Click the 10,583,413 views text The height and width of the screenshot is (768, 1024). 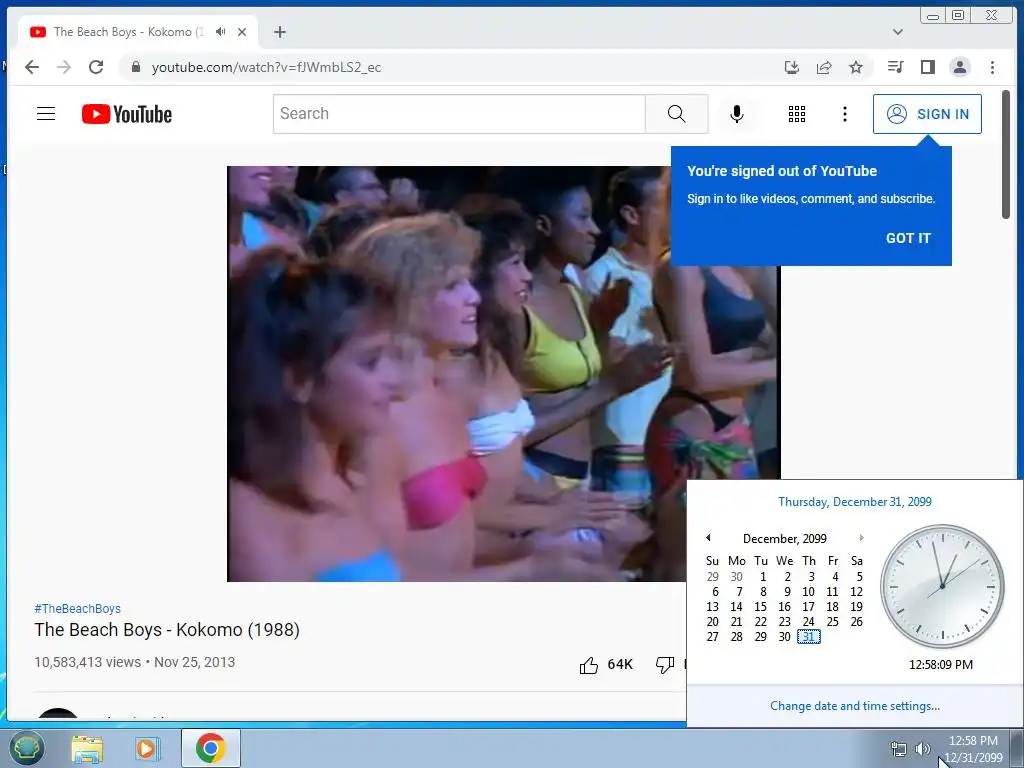point(88,662)
